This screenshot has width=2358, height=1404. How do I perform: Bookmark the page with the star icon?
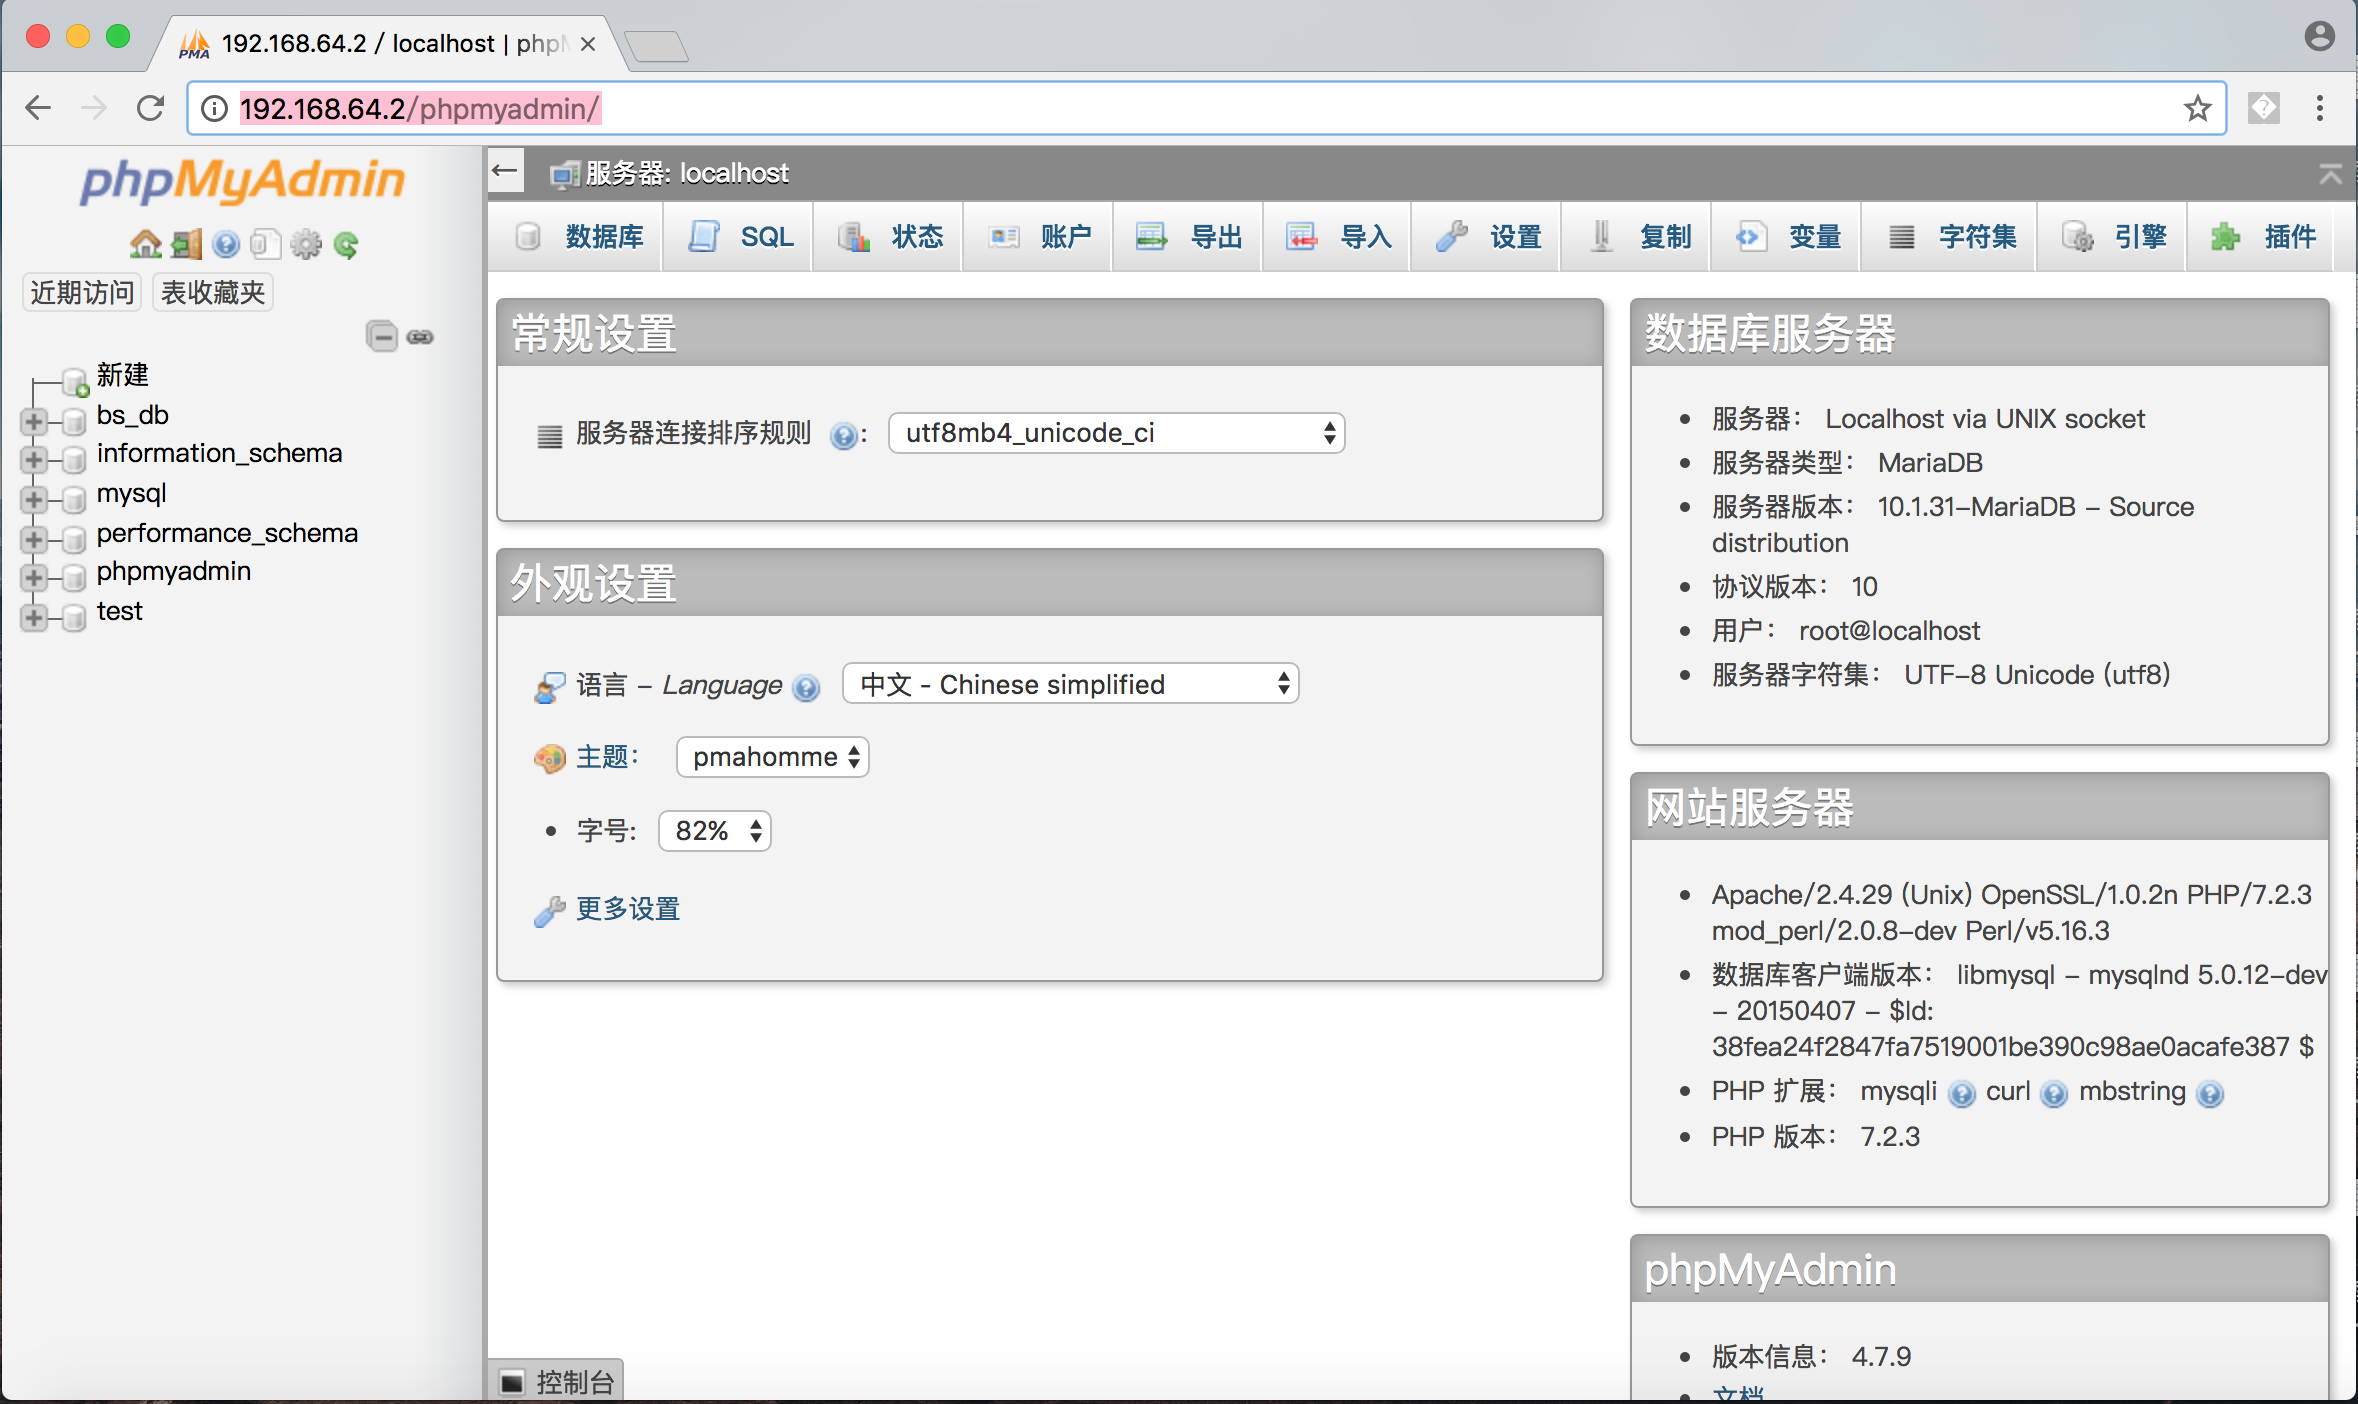pyautogui.click(x=2197, y=108)
